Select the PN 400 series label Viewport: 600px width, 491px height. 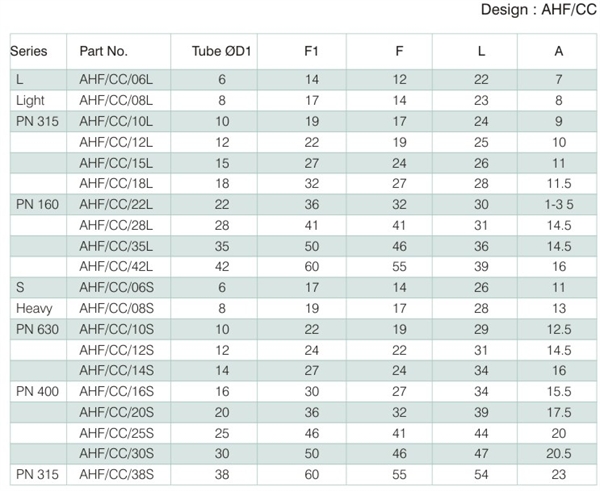pos(38,391)
